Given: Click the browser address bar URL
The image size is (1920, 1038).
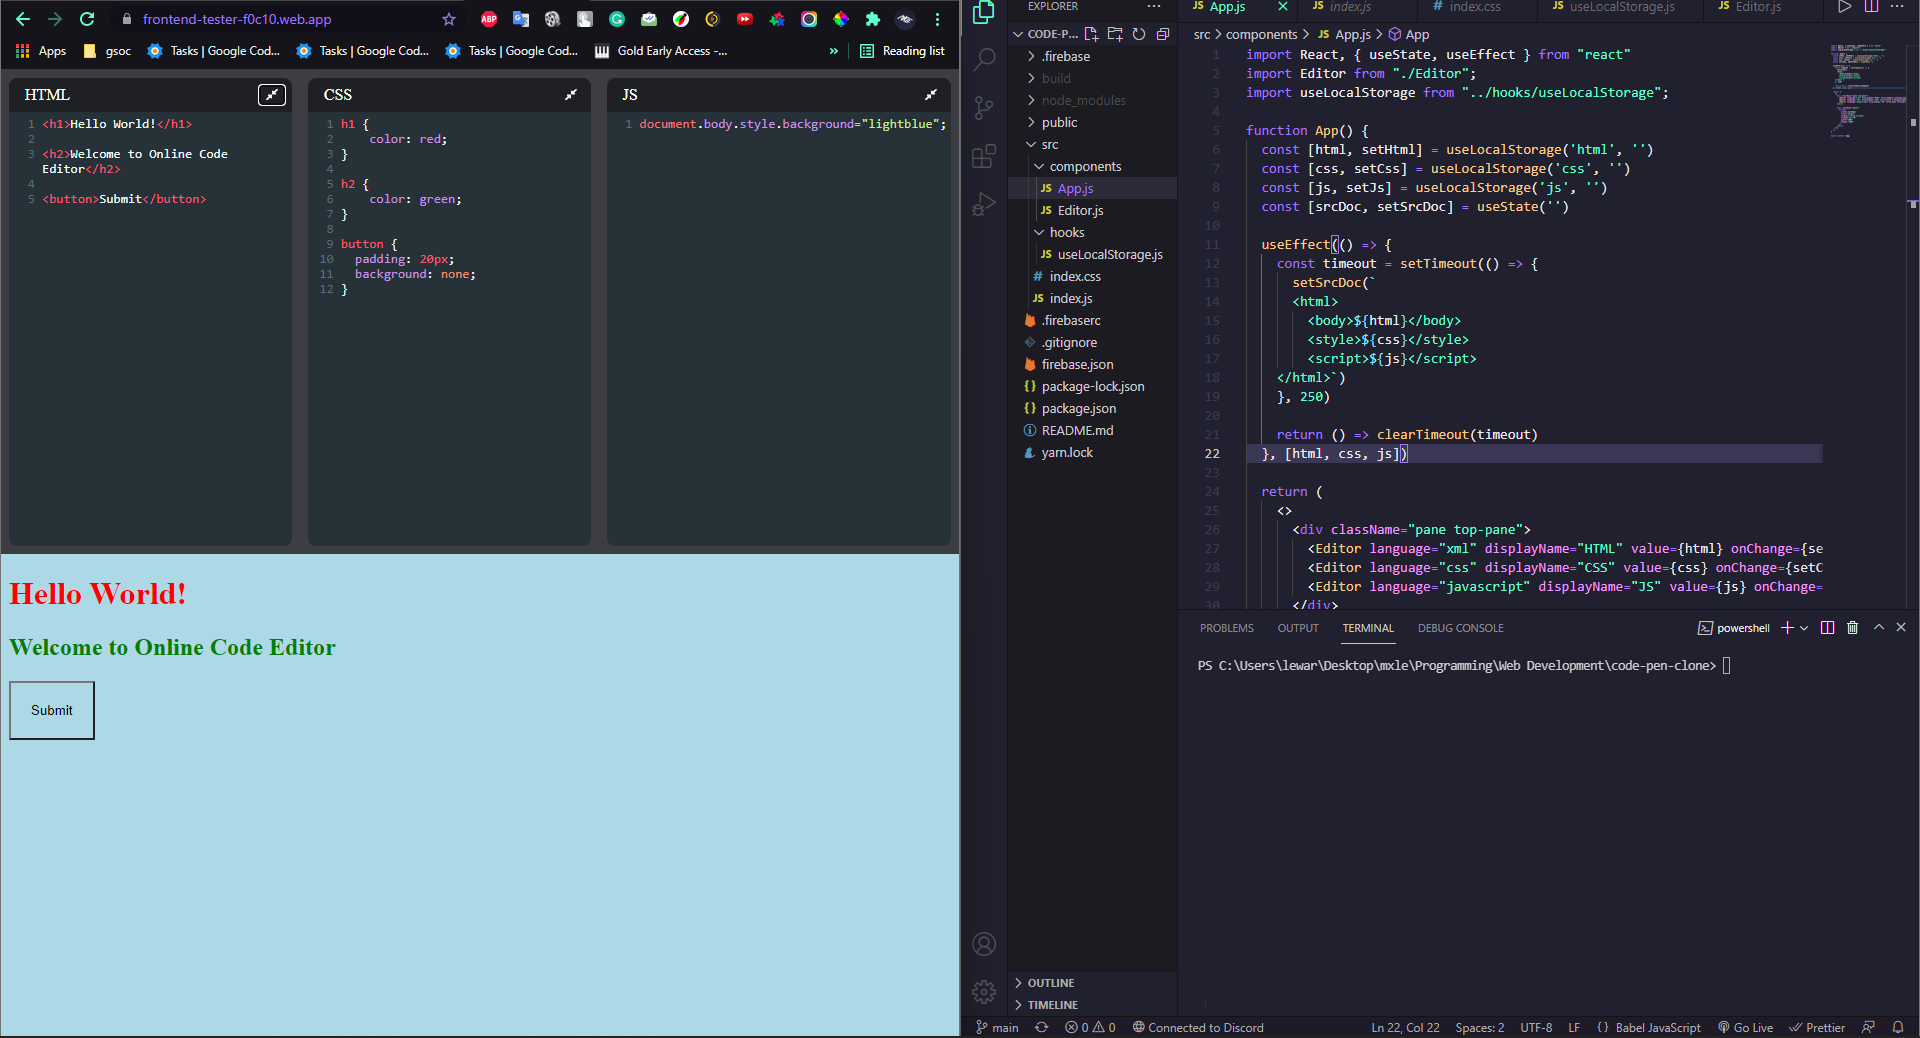Looking at the screenshot, I should (237, 19).
